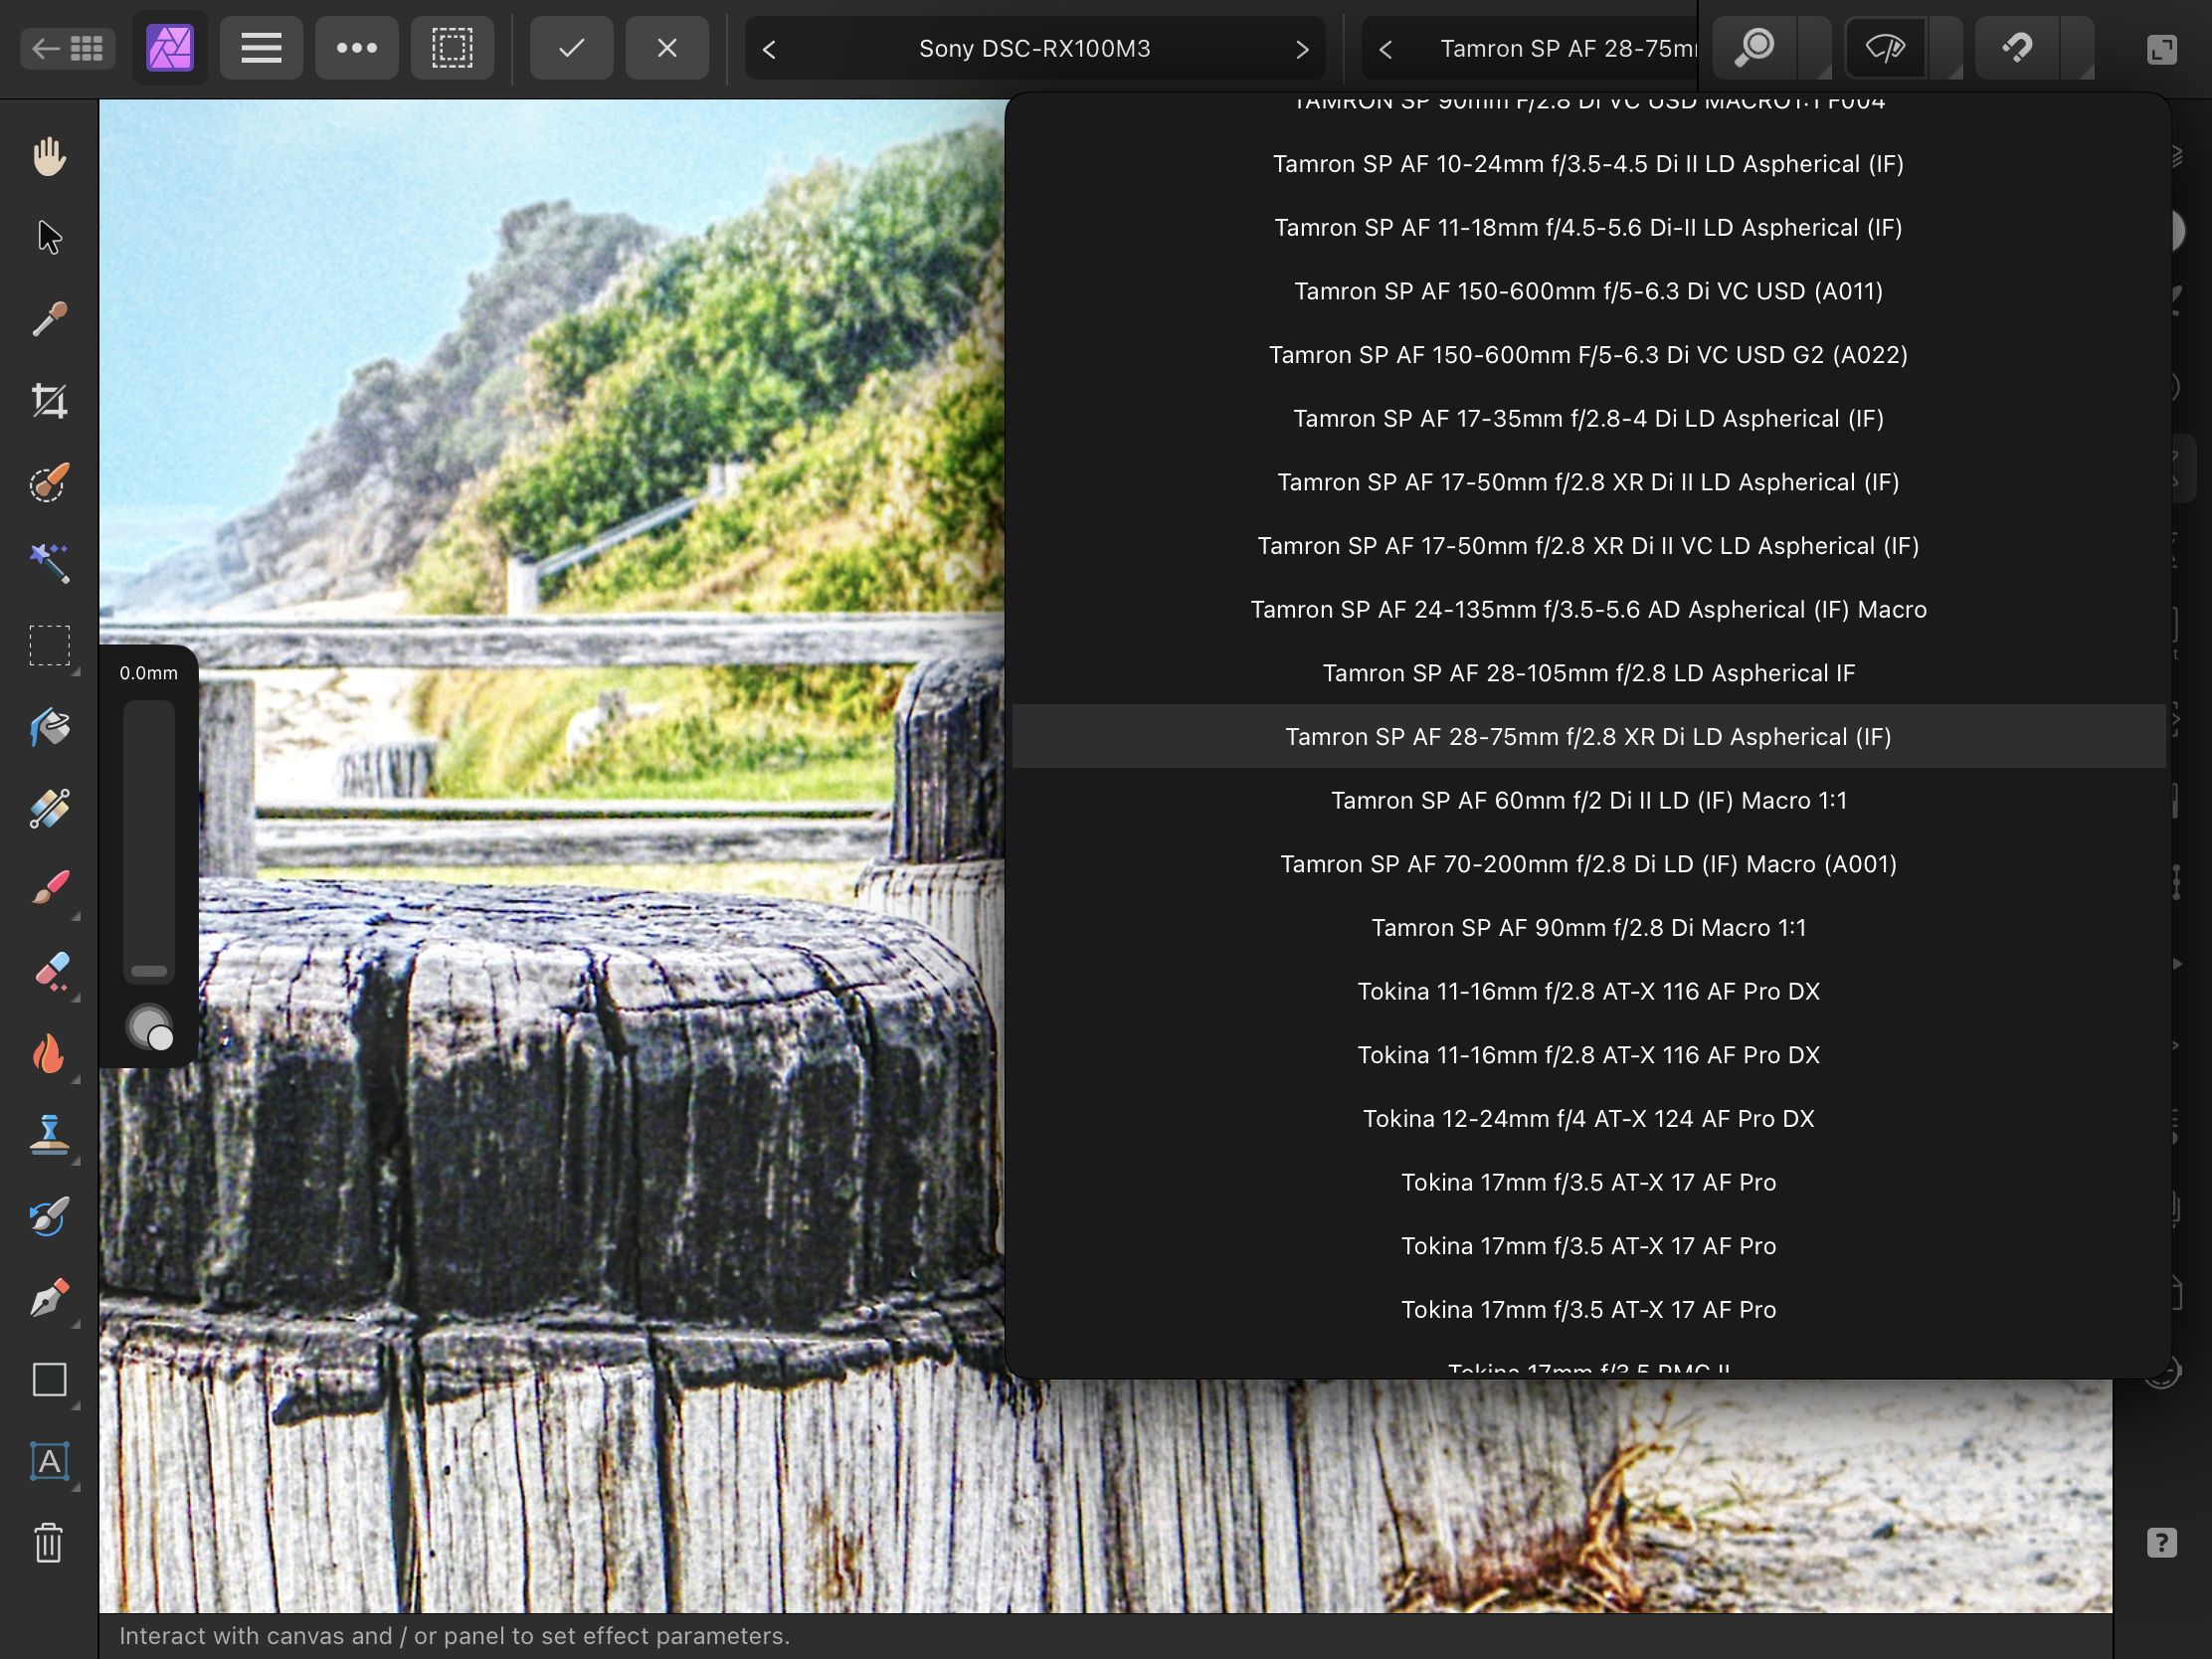This screenshot has height=1659, width=2212.
Task: Select Tamron SP AF 24-135mm AD Aspherical Macro
Action: point(1588,610)
